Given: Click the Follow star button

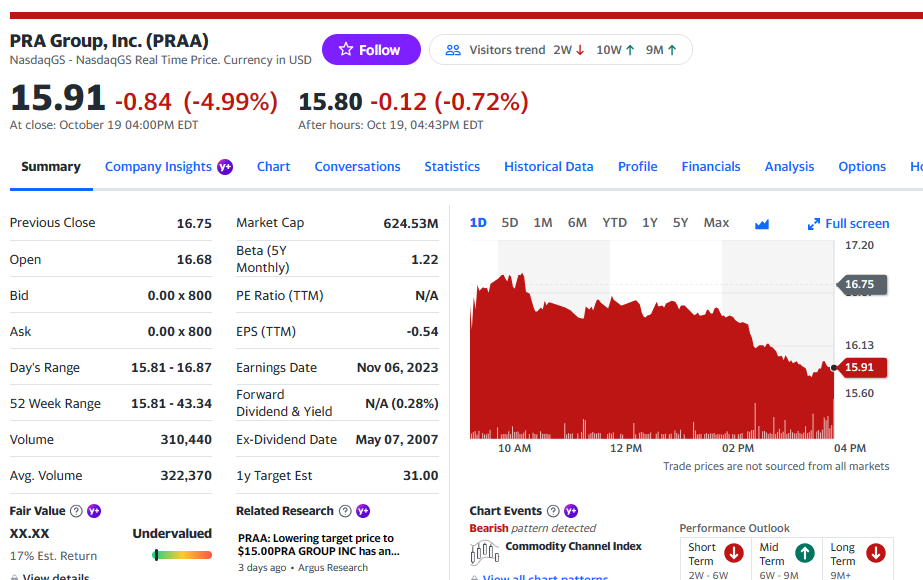Looking at the screenshot, I should coord(370,50).
